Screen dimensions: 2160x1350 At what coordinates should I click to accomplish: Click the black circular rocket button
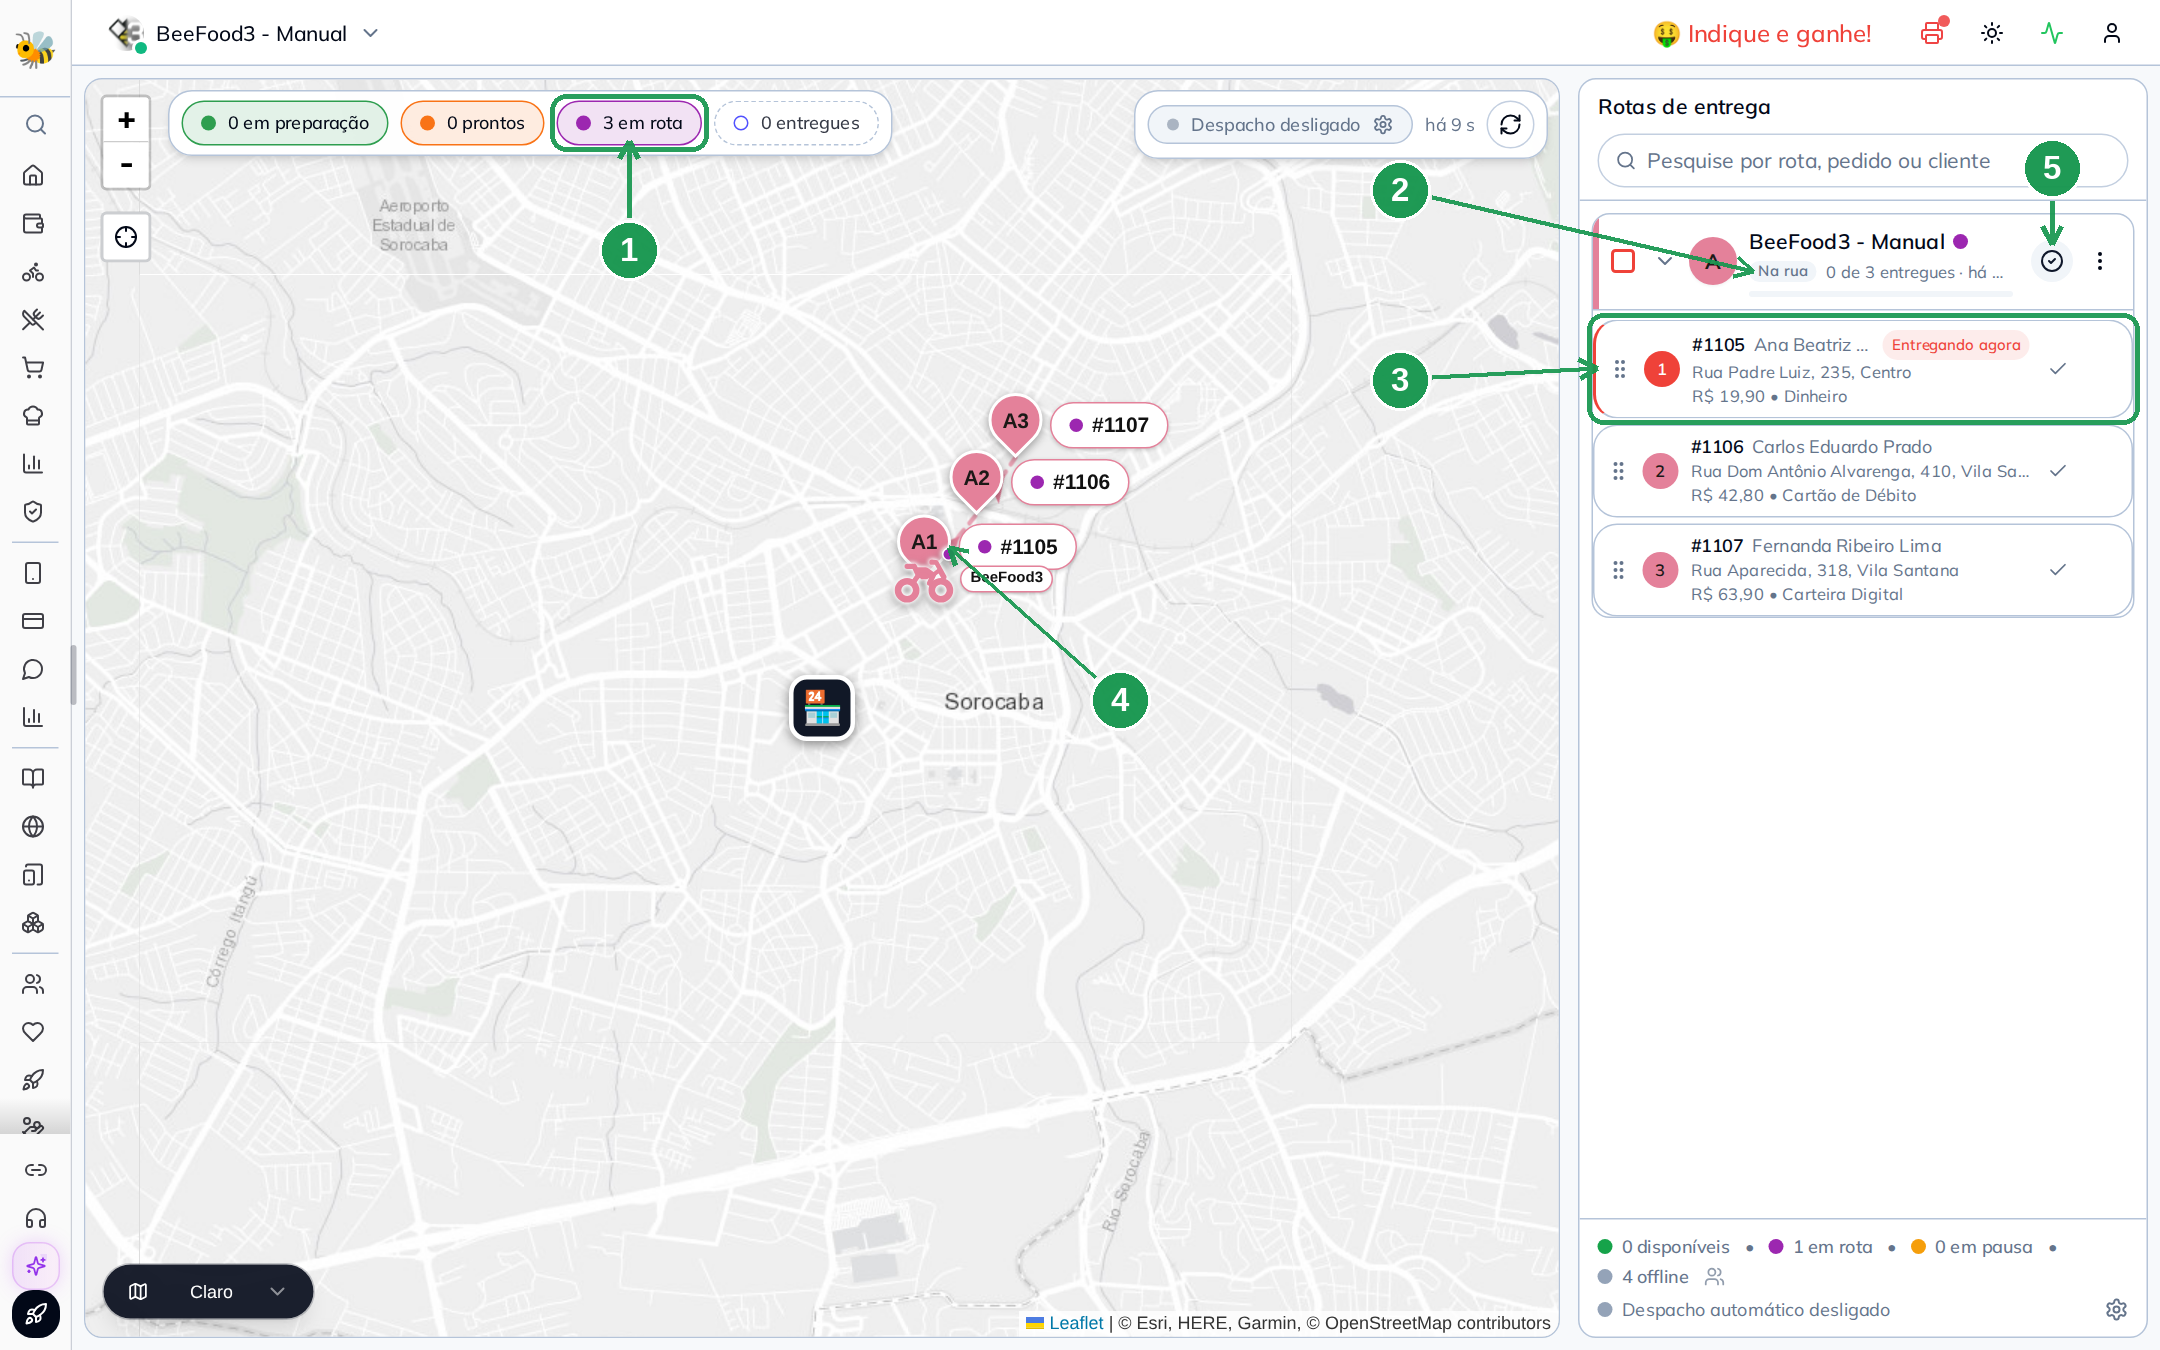click(36, 1314)
